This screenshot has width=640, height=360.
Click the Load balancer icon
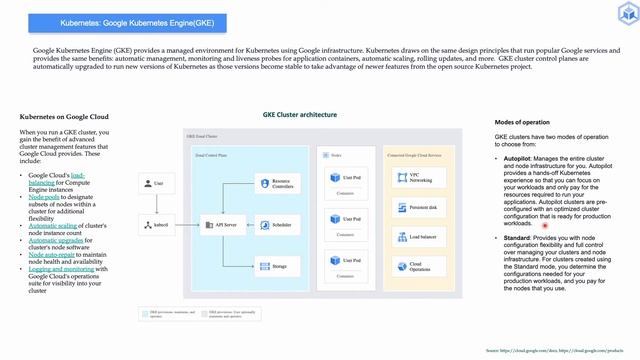(x=402, y=237)
